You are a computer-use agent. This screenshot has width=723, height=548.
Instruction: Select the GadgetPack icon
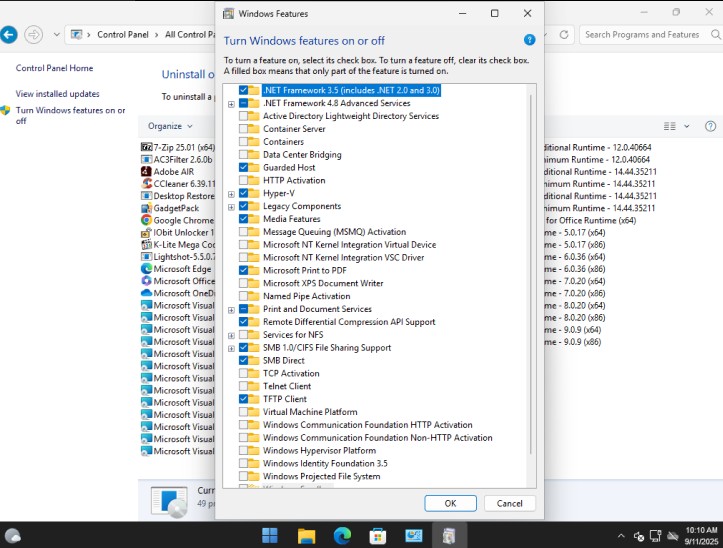[146, 208]
